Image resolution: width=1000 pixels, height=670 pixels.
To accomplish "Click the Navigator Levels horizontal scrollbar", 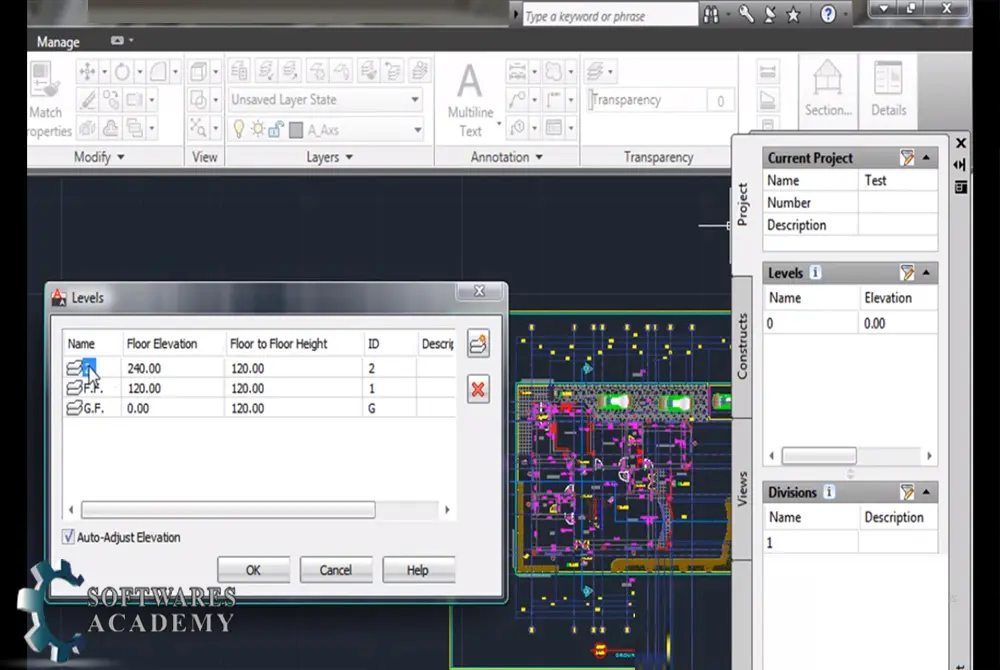I will coord(819,455).
